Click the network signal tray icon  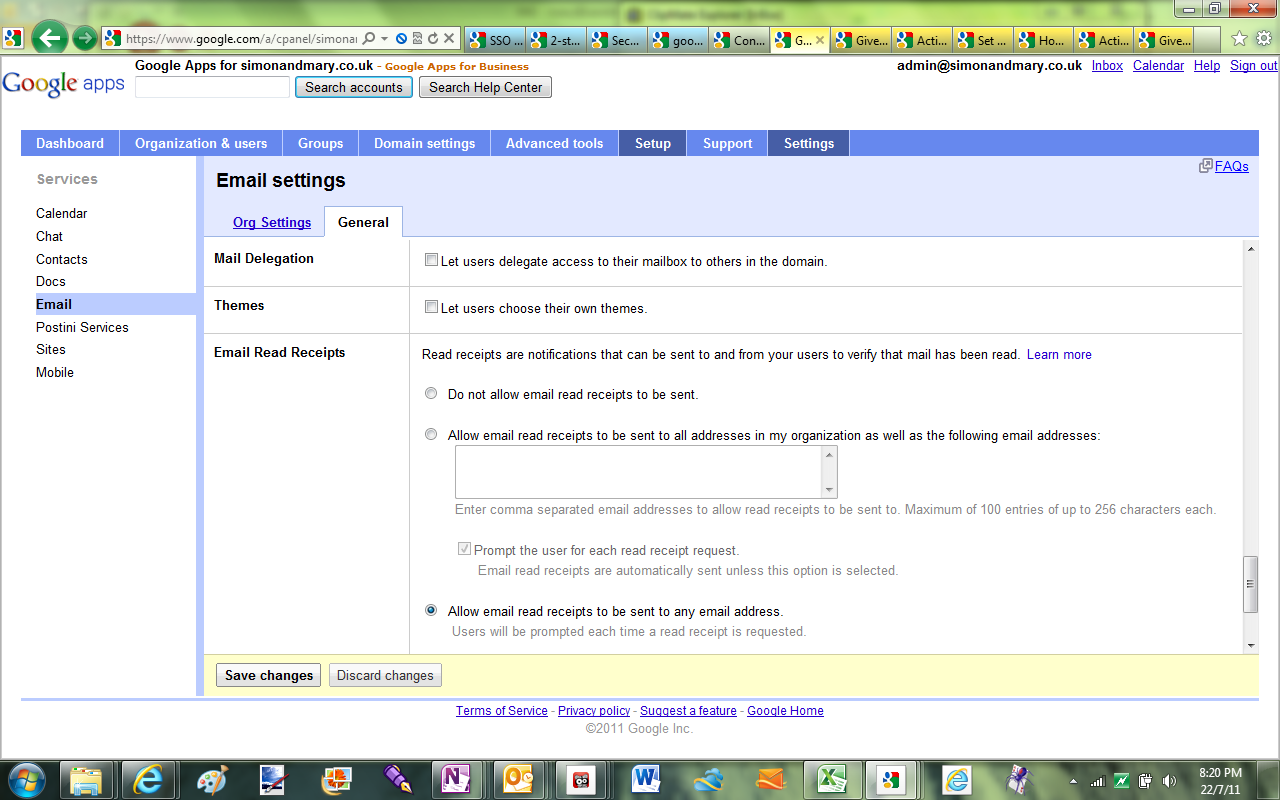1097,780
